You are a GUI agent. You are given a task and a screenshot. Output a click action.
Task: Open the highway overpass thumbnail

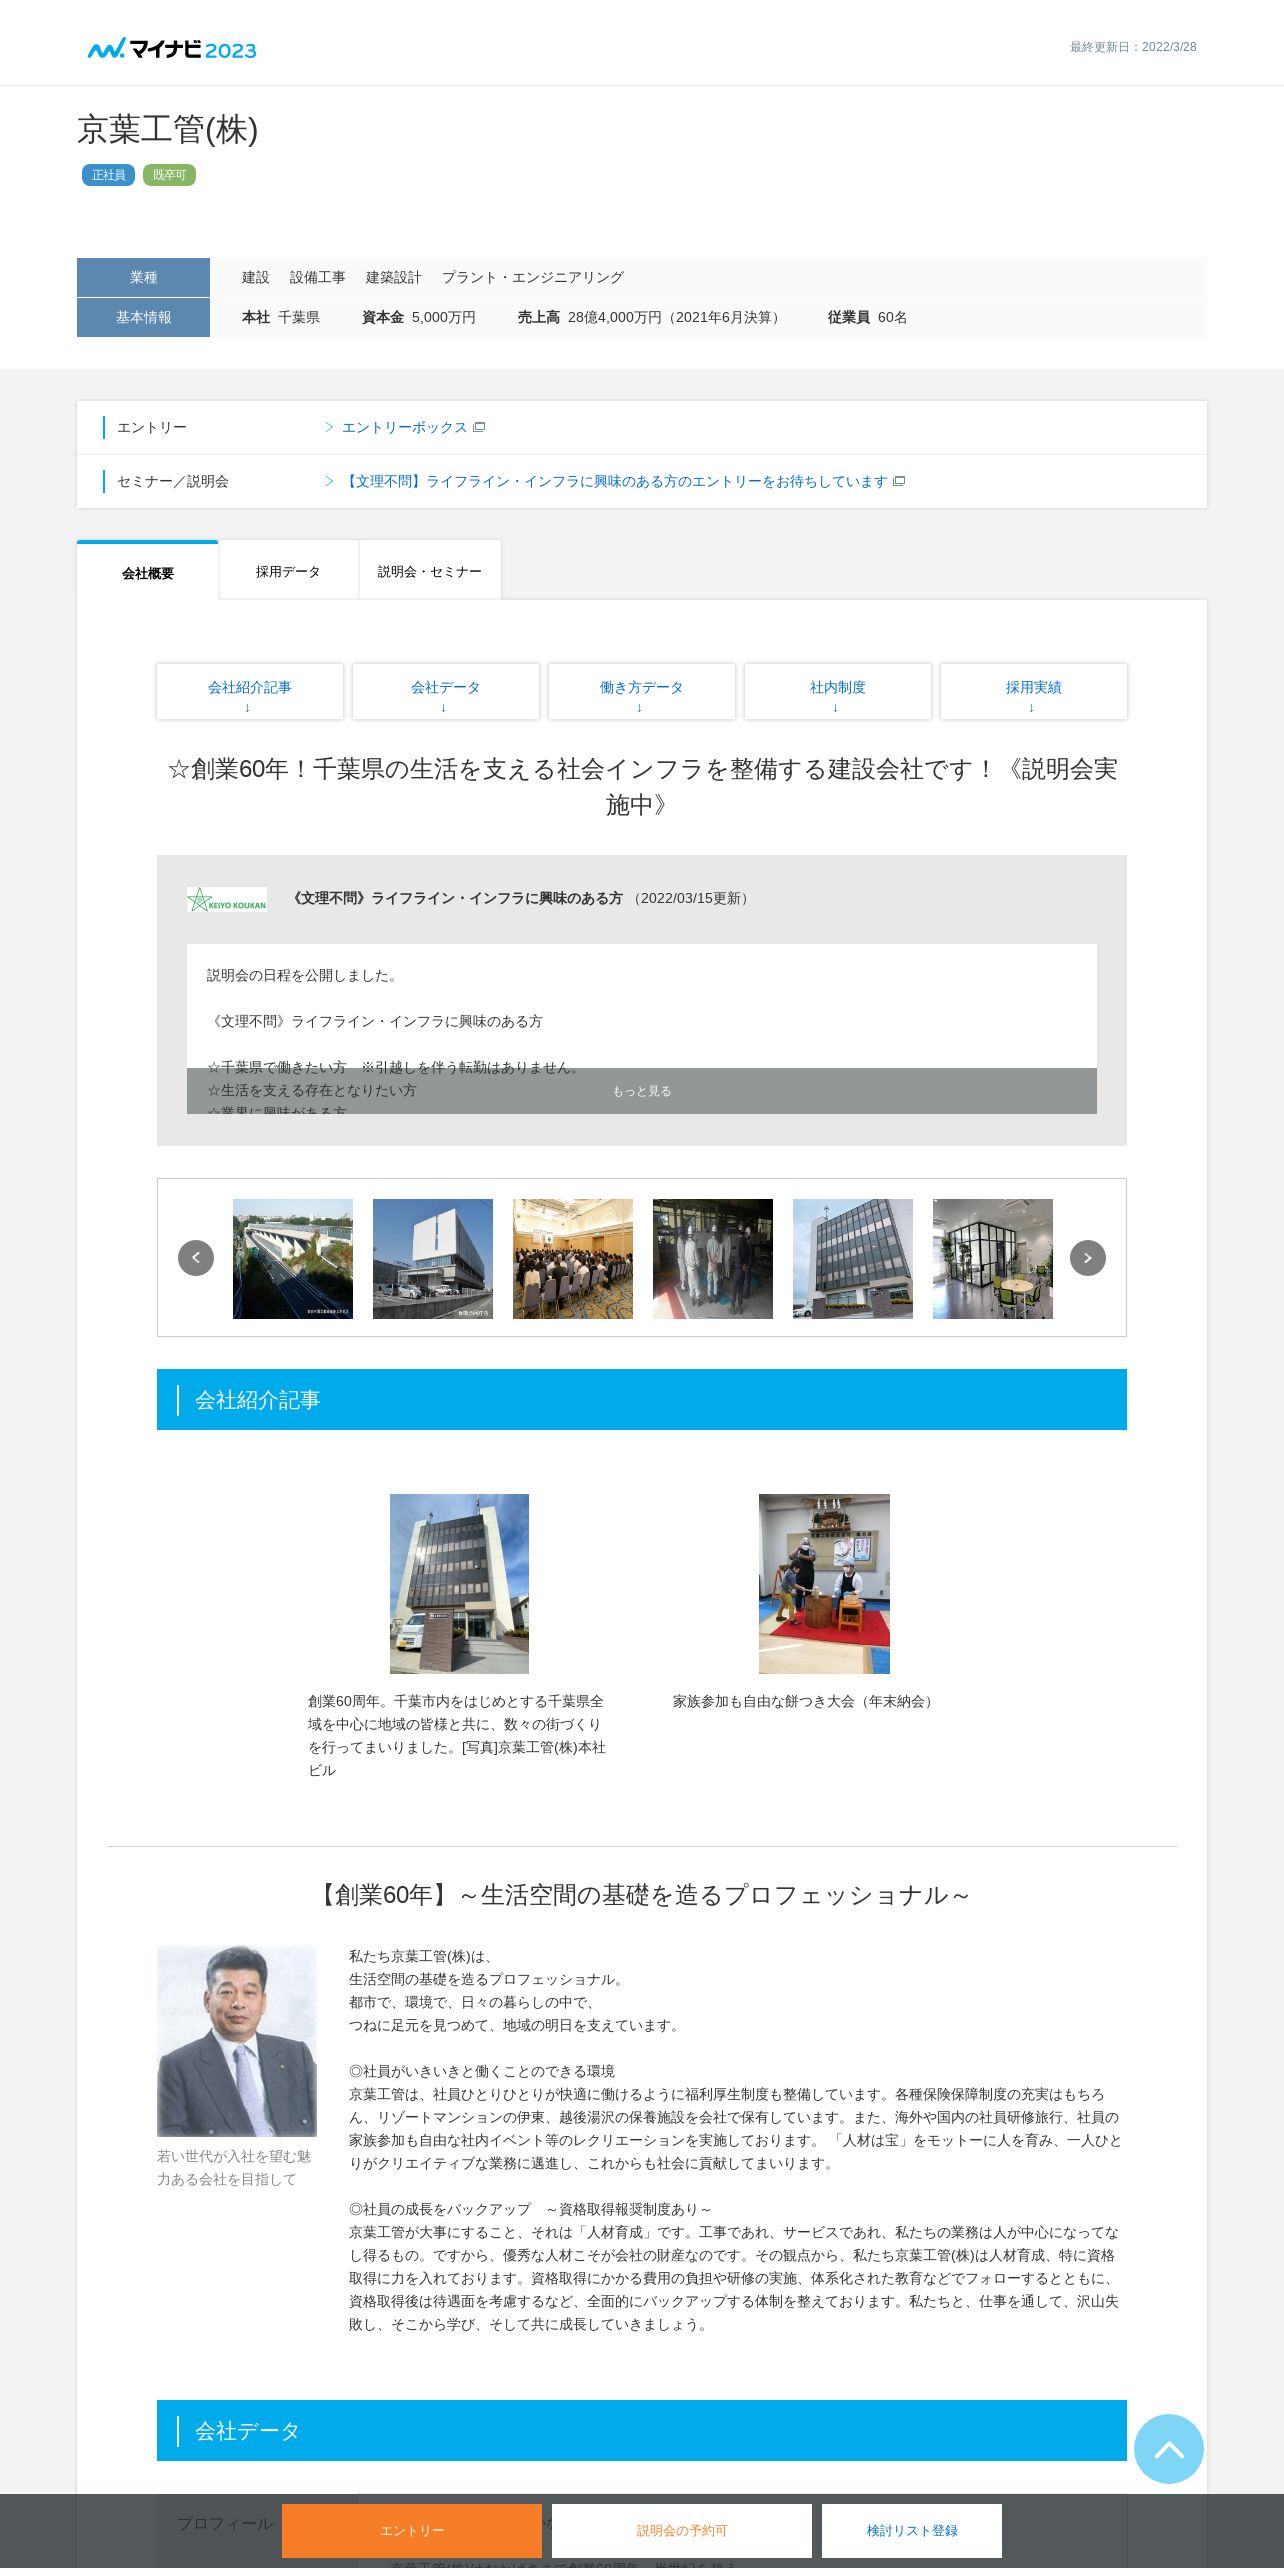[293, 1259]
